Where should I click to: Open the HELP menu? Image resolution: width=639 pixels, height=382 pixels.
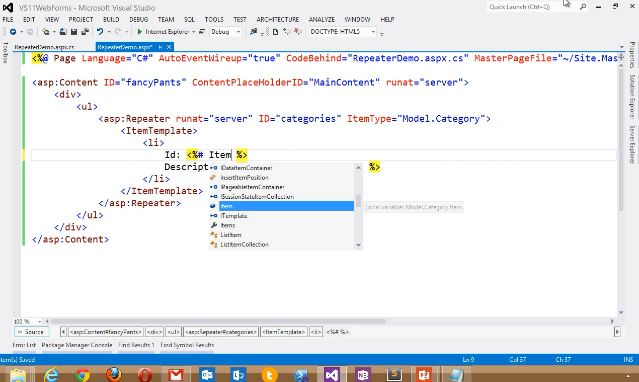pyautogui.click(x=387, y=19)
